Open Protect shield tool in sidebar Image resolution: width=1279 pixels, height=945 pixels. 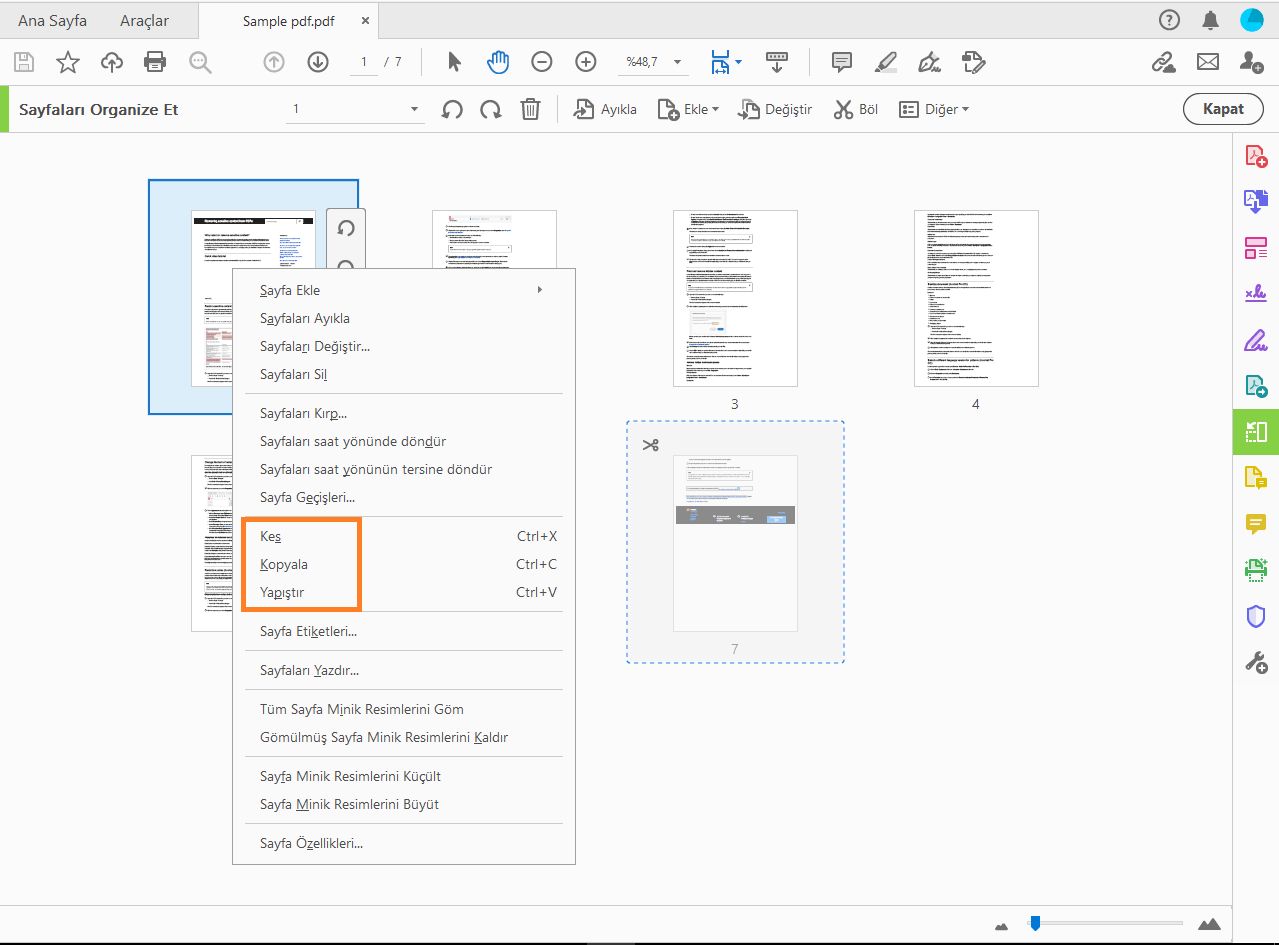tap(1256, 616)
